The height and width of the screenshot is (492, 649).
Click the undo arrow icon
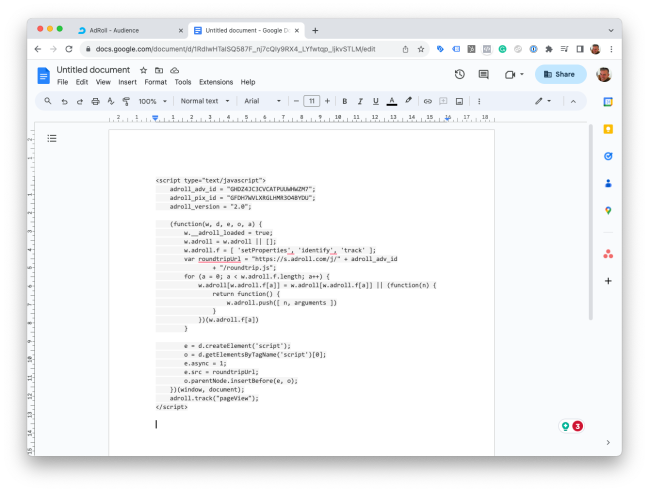64,101
